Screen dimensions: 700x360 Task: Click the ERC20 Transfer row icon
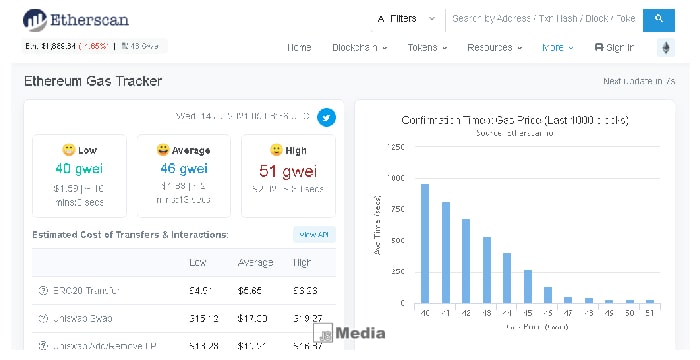(x=43, y=291)
